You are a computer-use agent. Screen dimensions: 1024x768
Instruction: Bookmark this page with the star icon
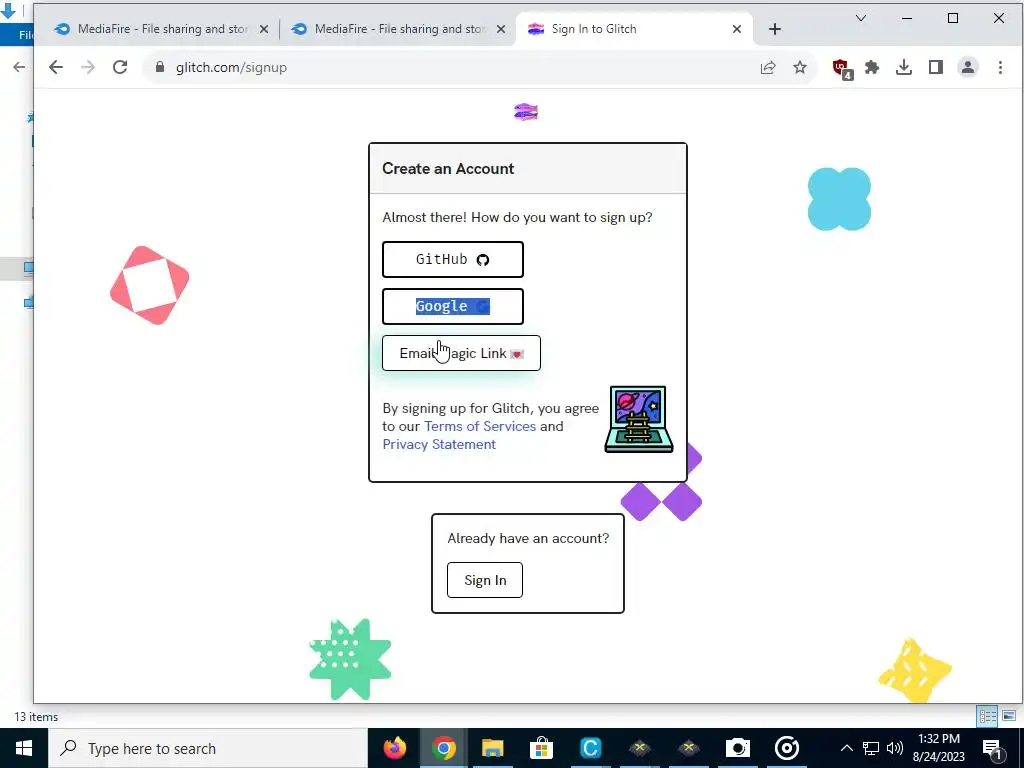pos(800,67)
